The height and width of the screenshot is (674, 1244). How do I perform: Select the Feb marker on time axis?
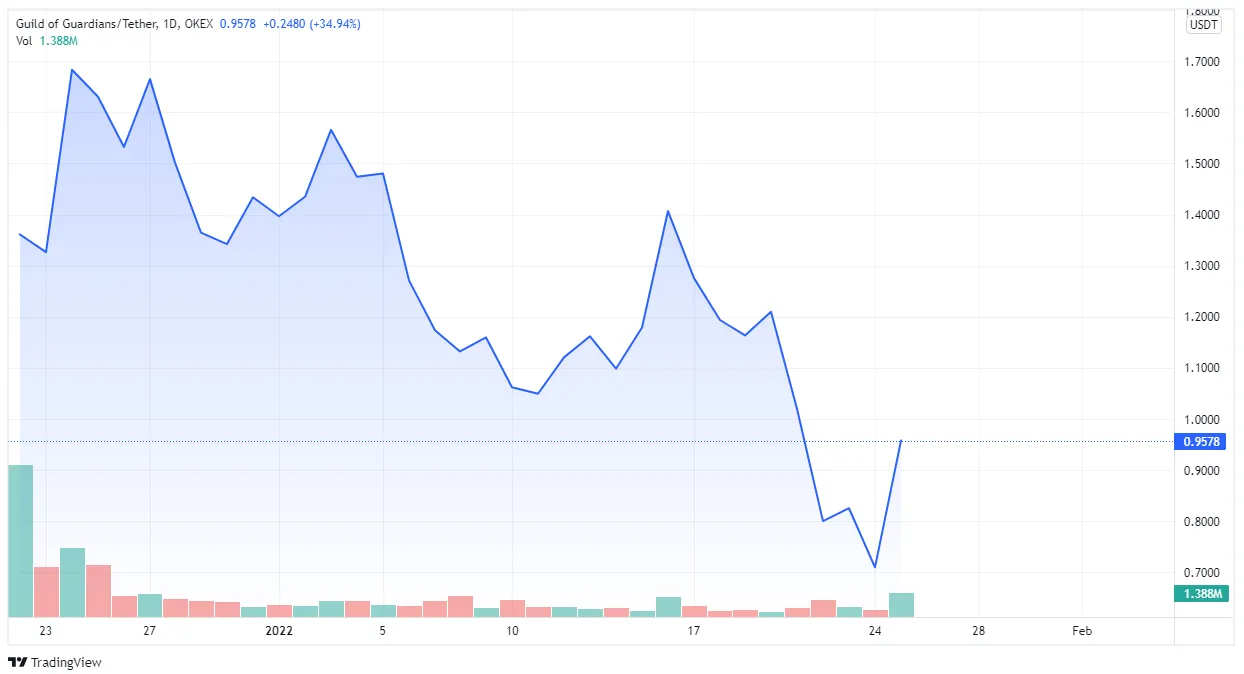pyautogui.click(x=1081, y=631)
